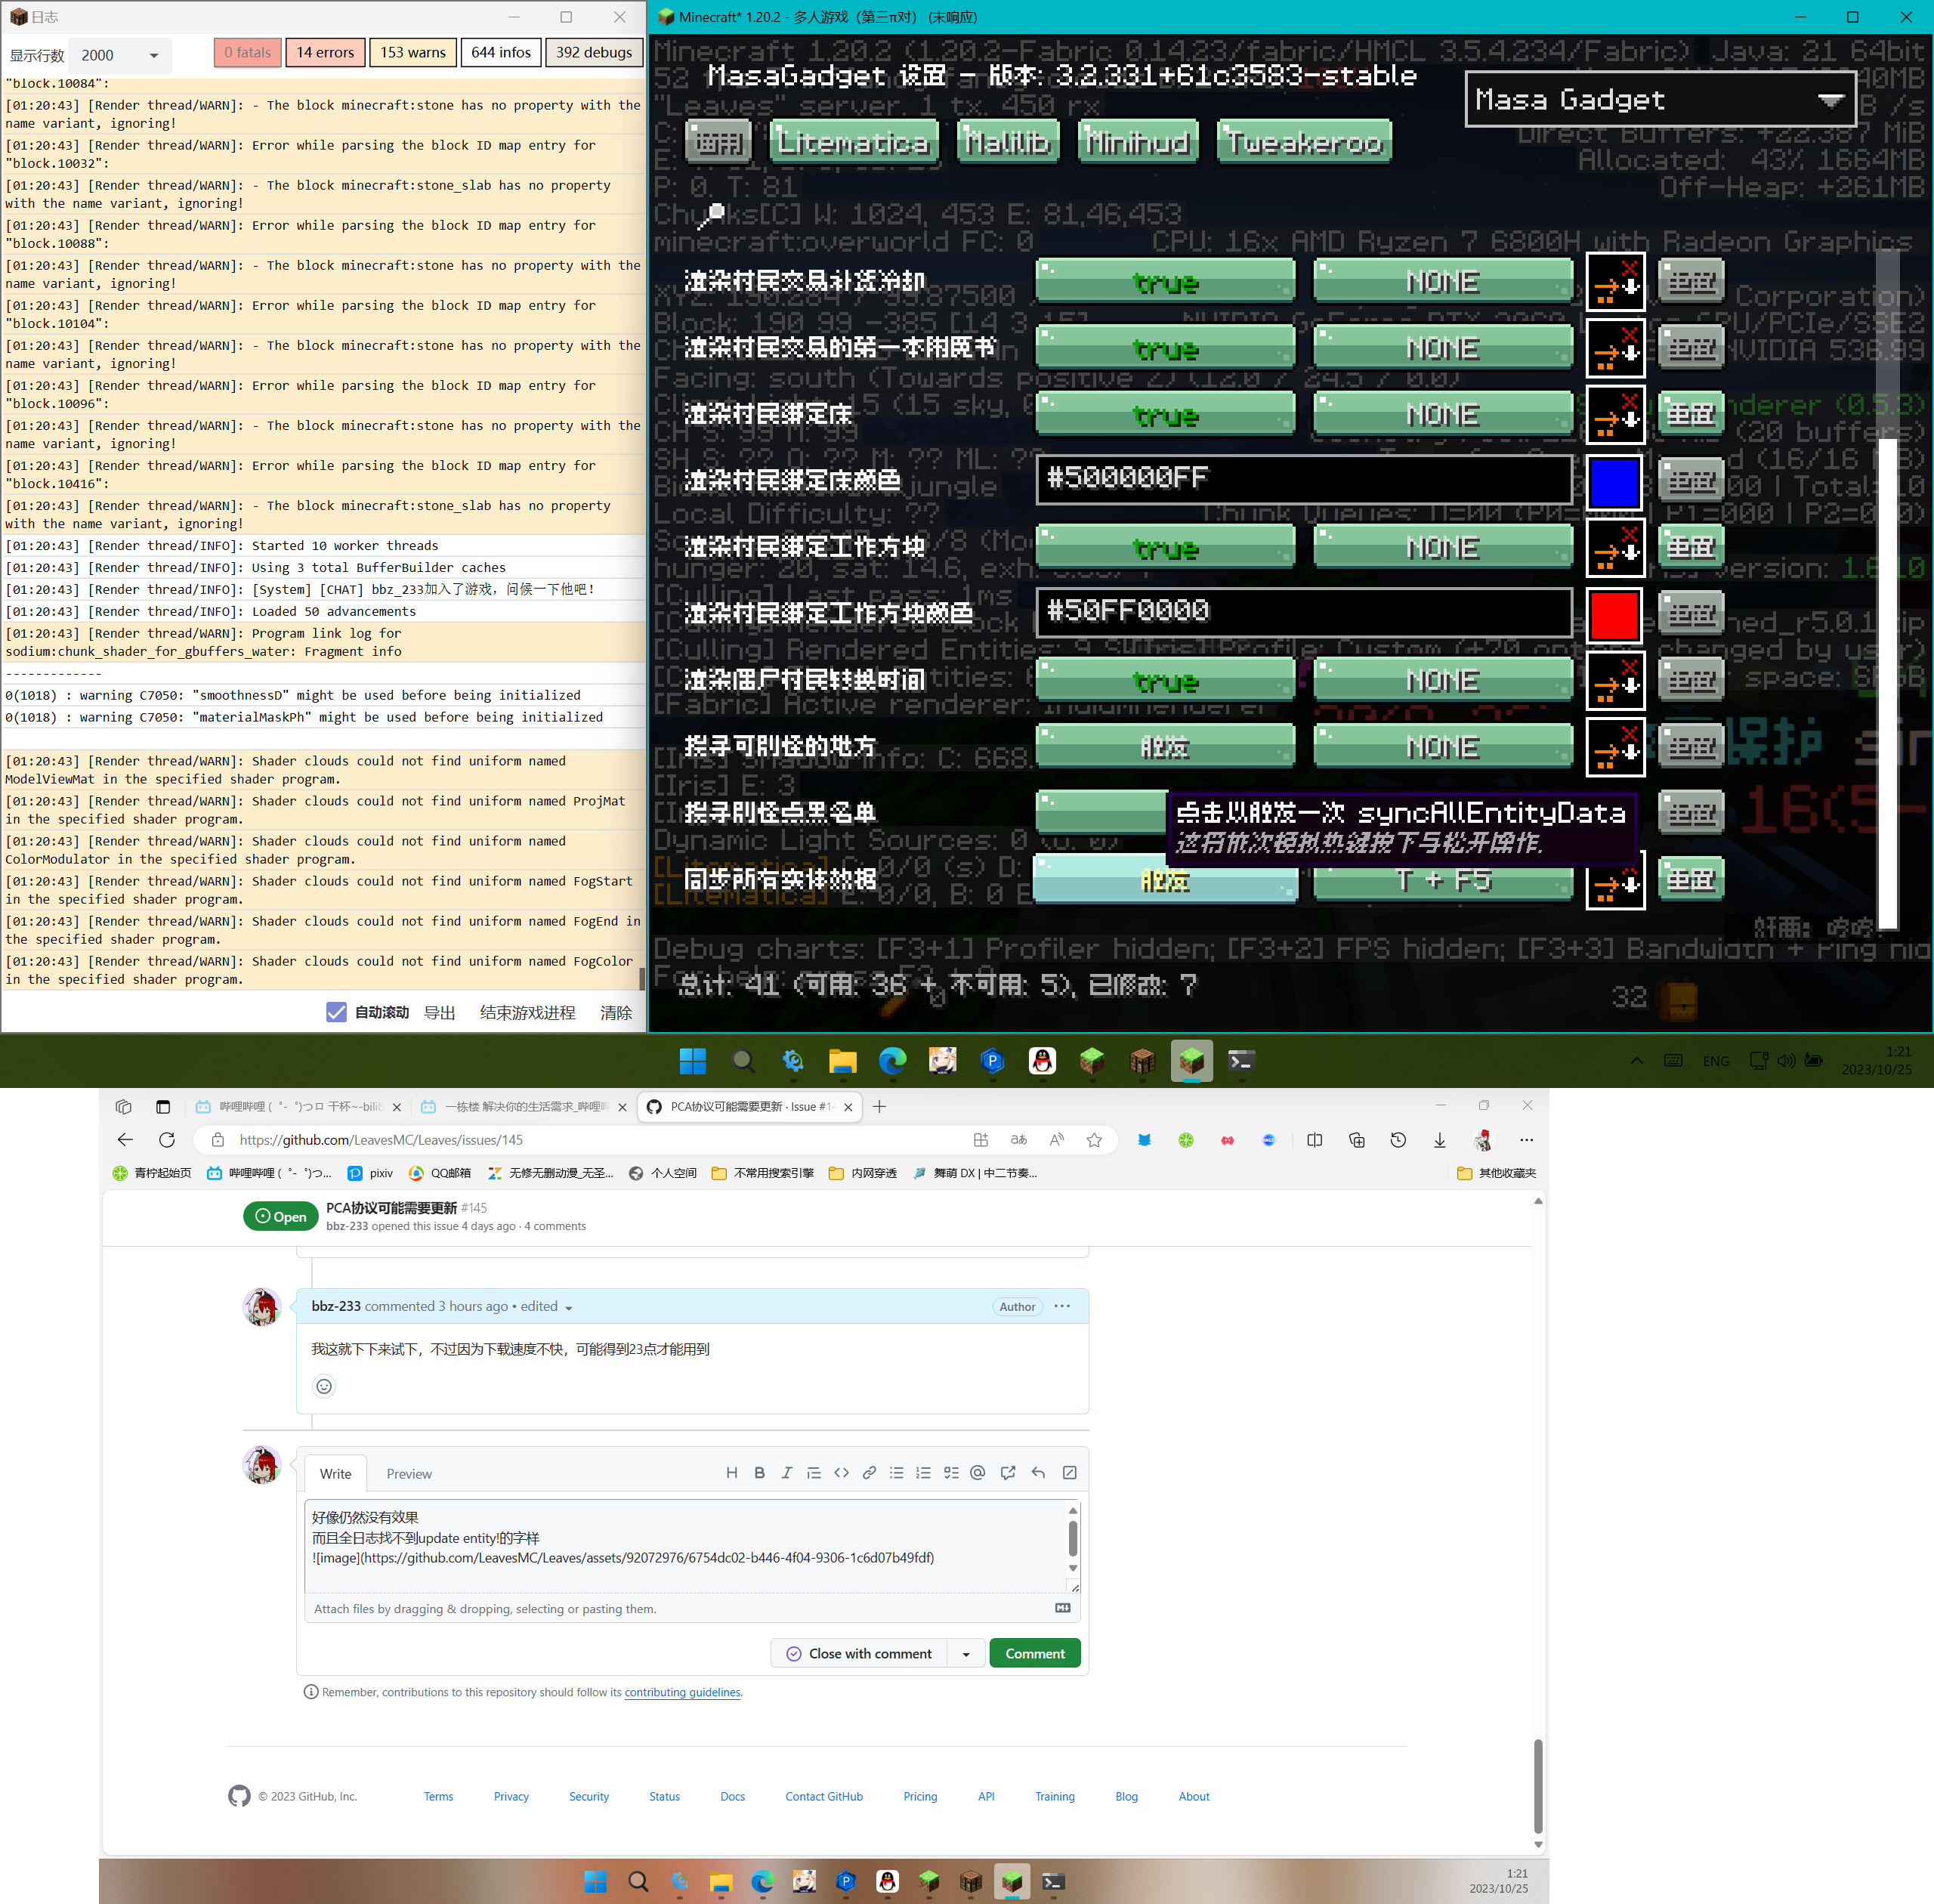Insert a code block using the code icon
This screenshot has width=1934, height=1904.
tap(841, 1472)
